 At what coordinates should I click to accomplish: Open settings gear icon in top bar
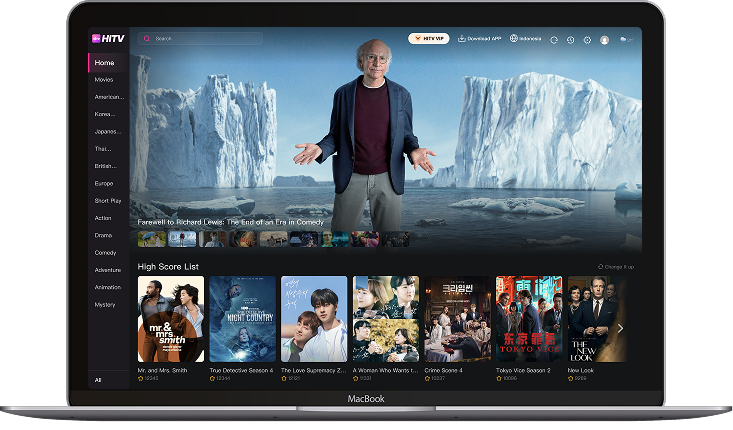pyautogui.click(x=586, y=40)
